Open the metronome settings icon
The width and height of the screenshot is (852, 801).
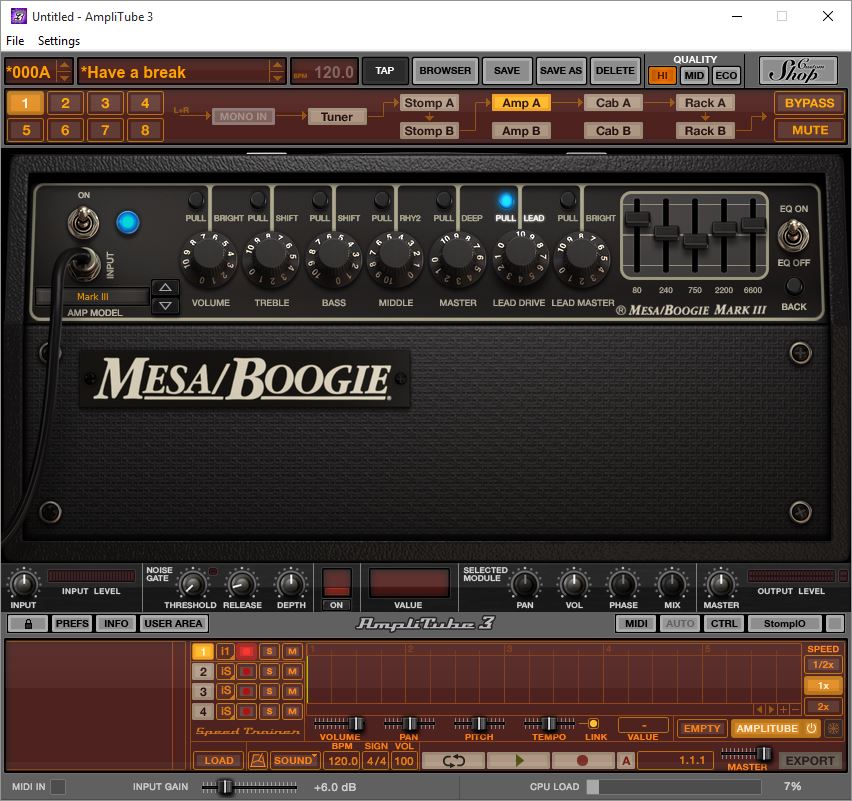(x=258, y=760)
